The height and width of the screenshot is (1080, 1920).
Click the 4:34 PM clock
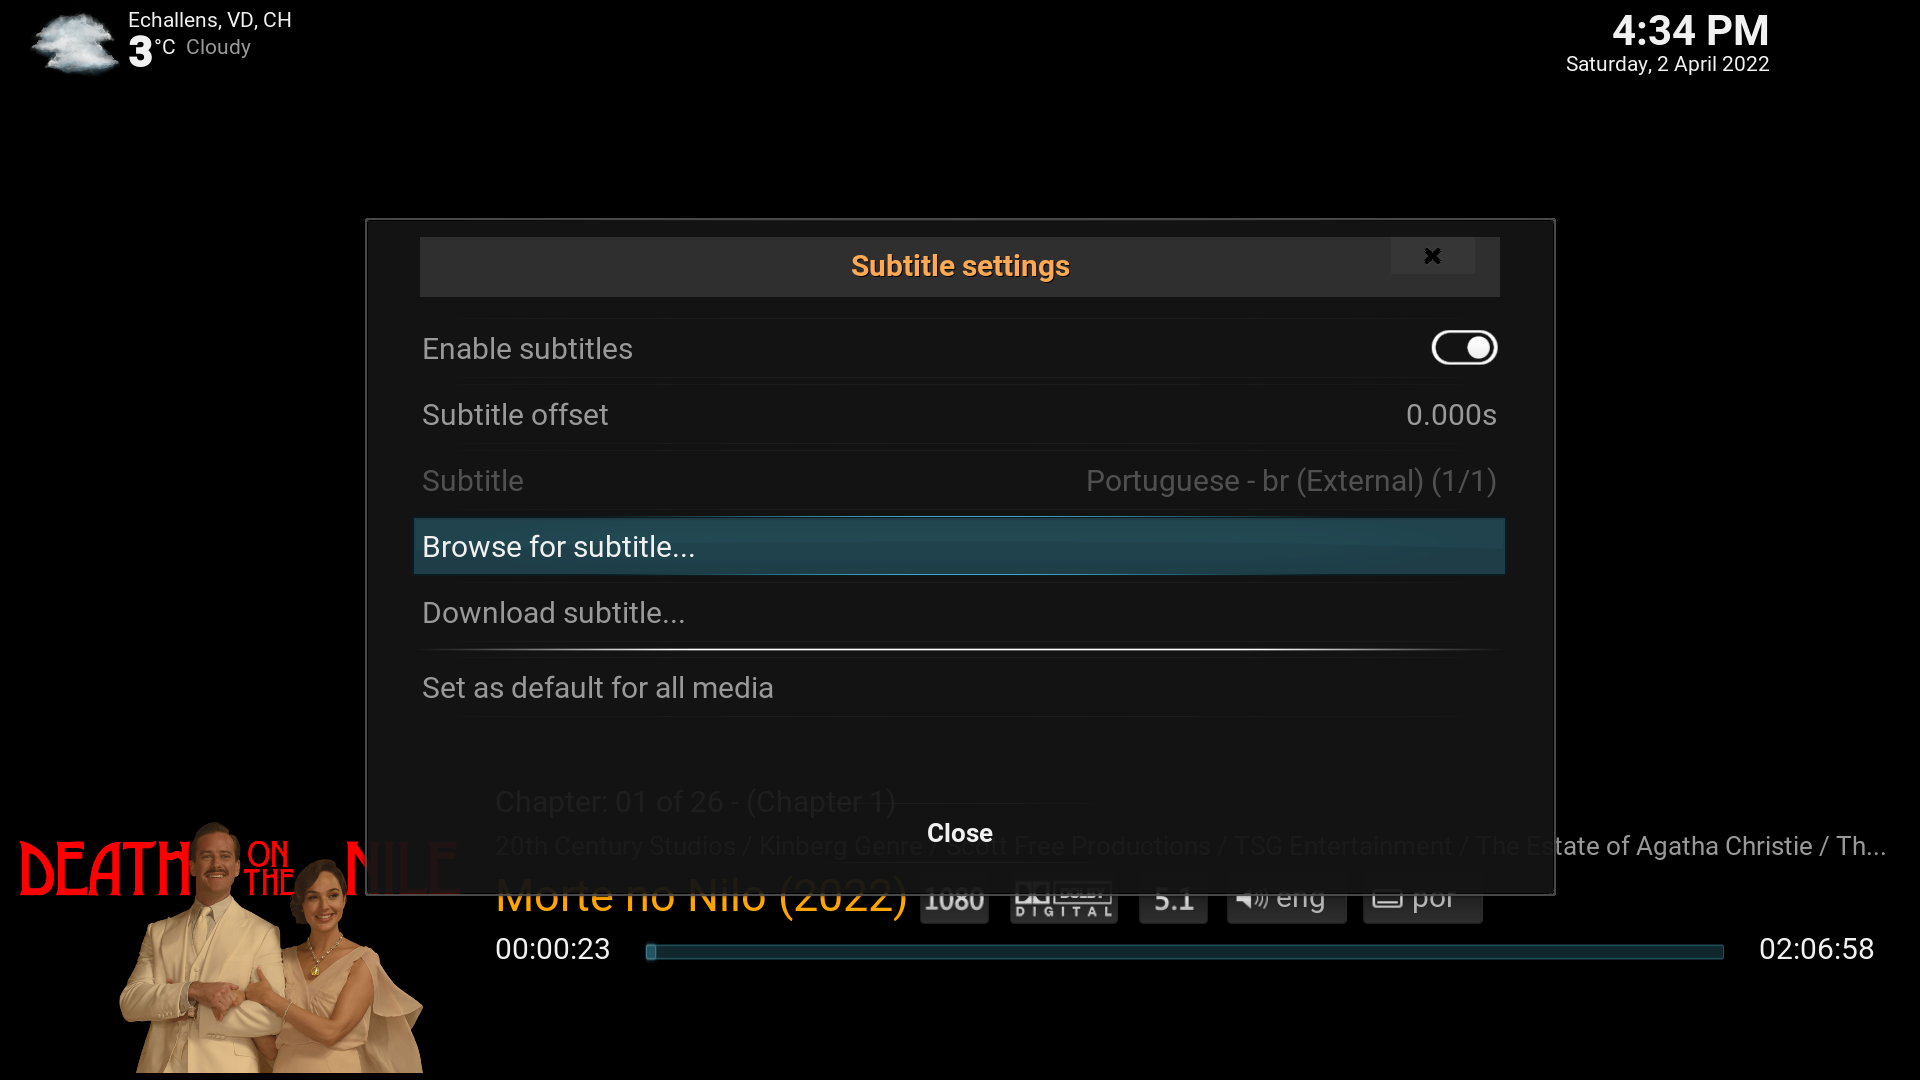1690,31
